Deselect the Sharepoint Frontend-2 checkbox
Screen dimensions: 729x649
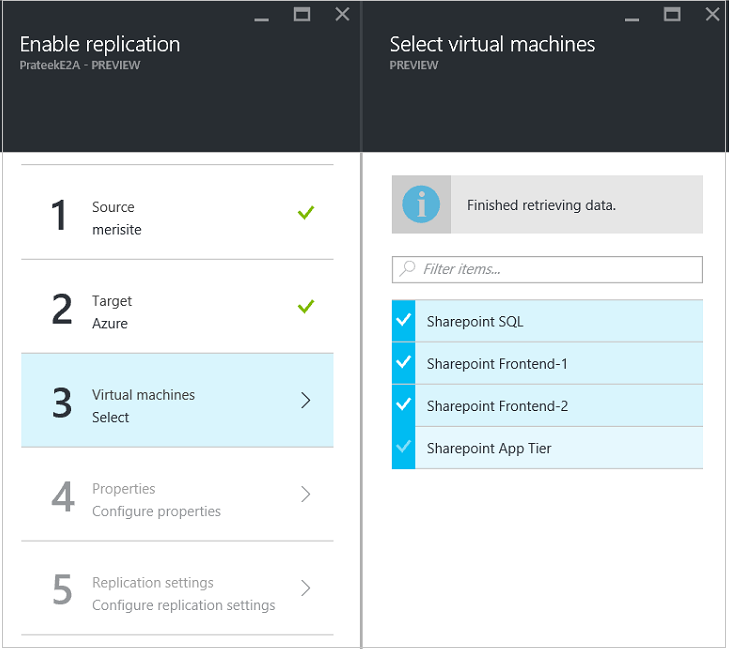click(404, 405)
